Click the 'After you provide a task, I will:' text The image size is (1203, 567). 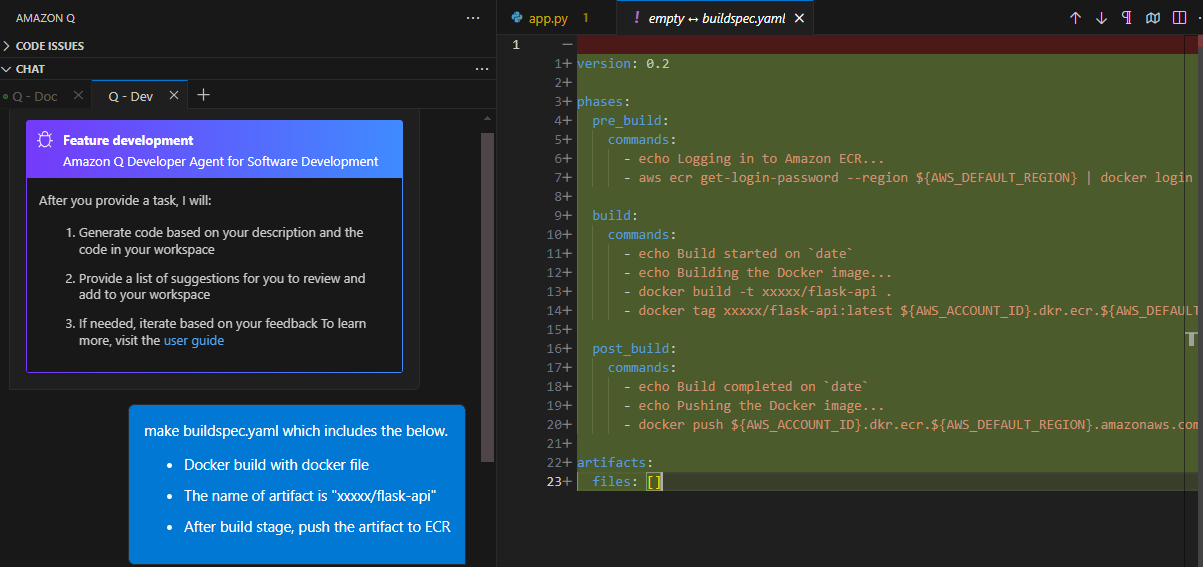coord(125,200)
